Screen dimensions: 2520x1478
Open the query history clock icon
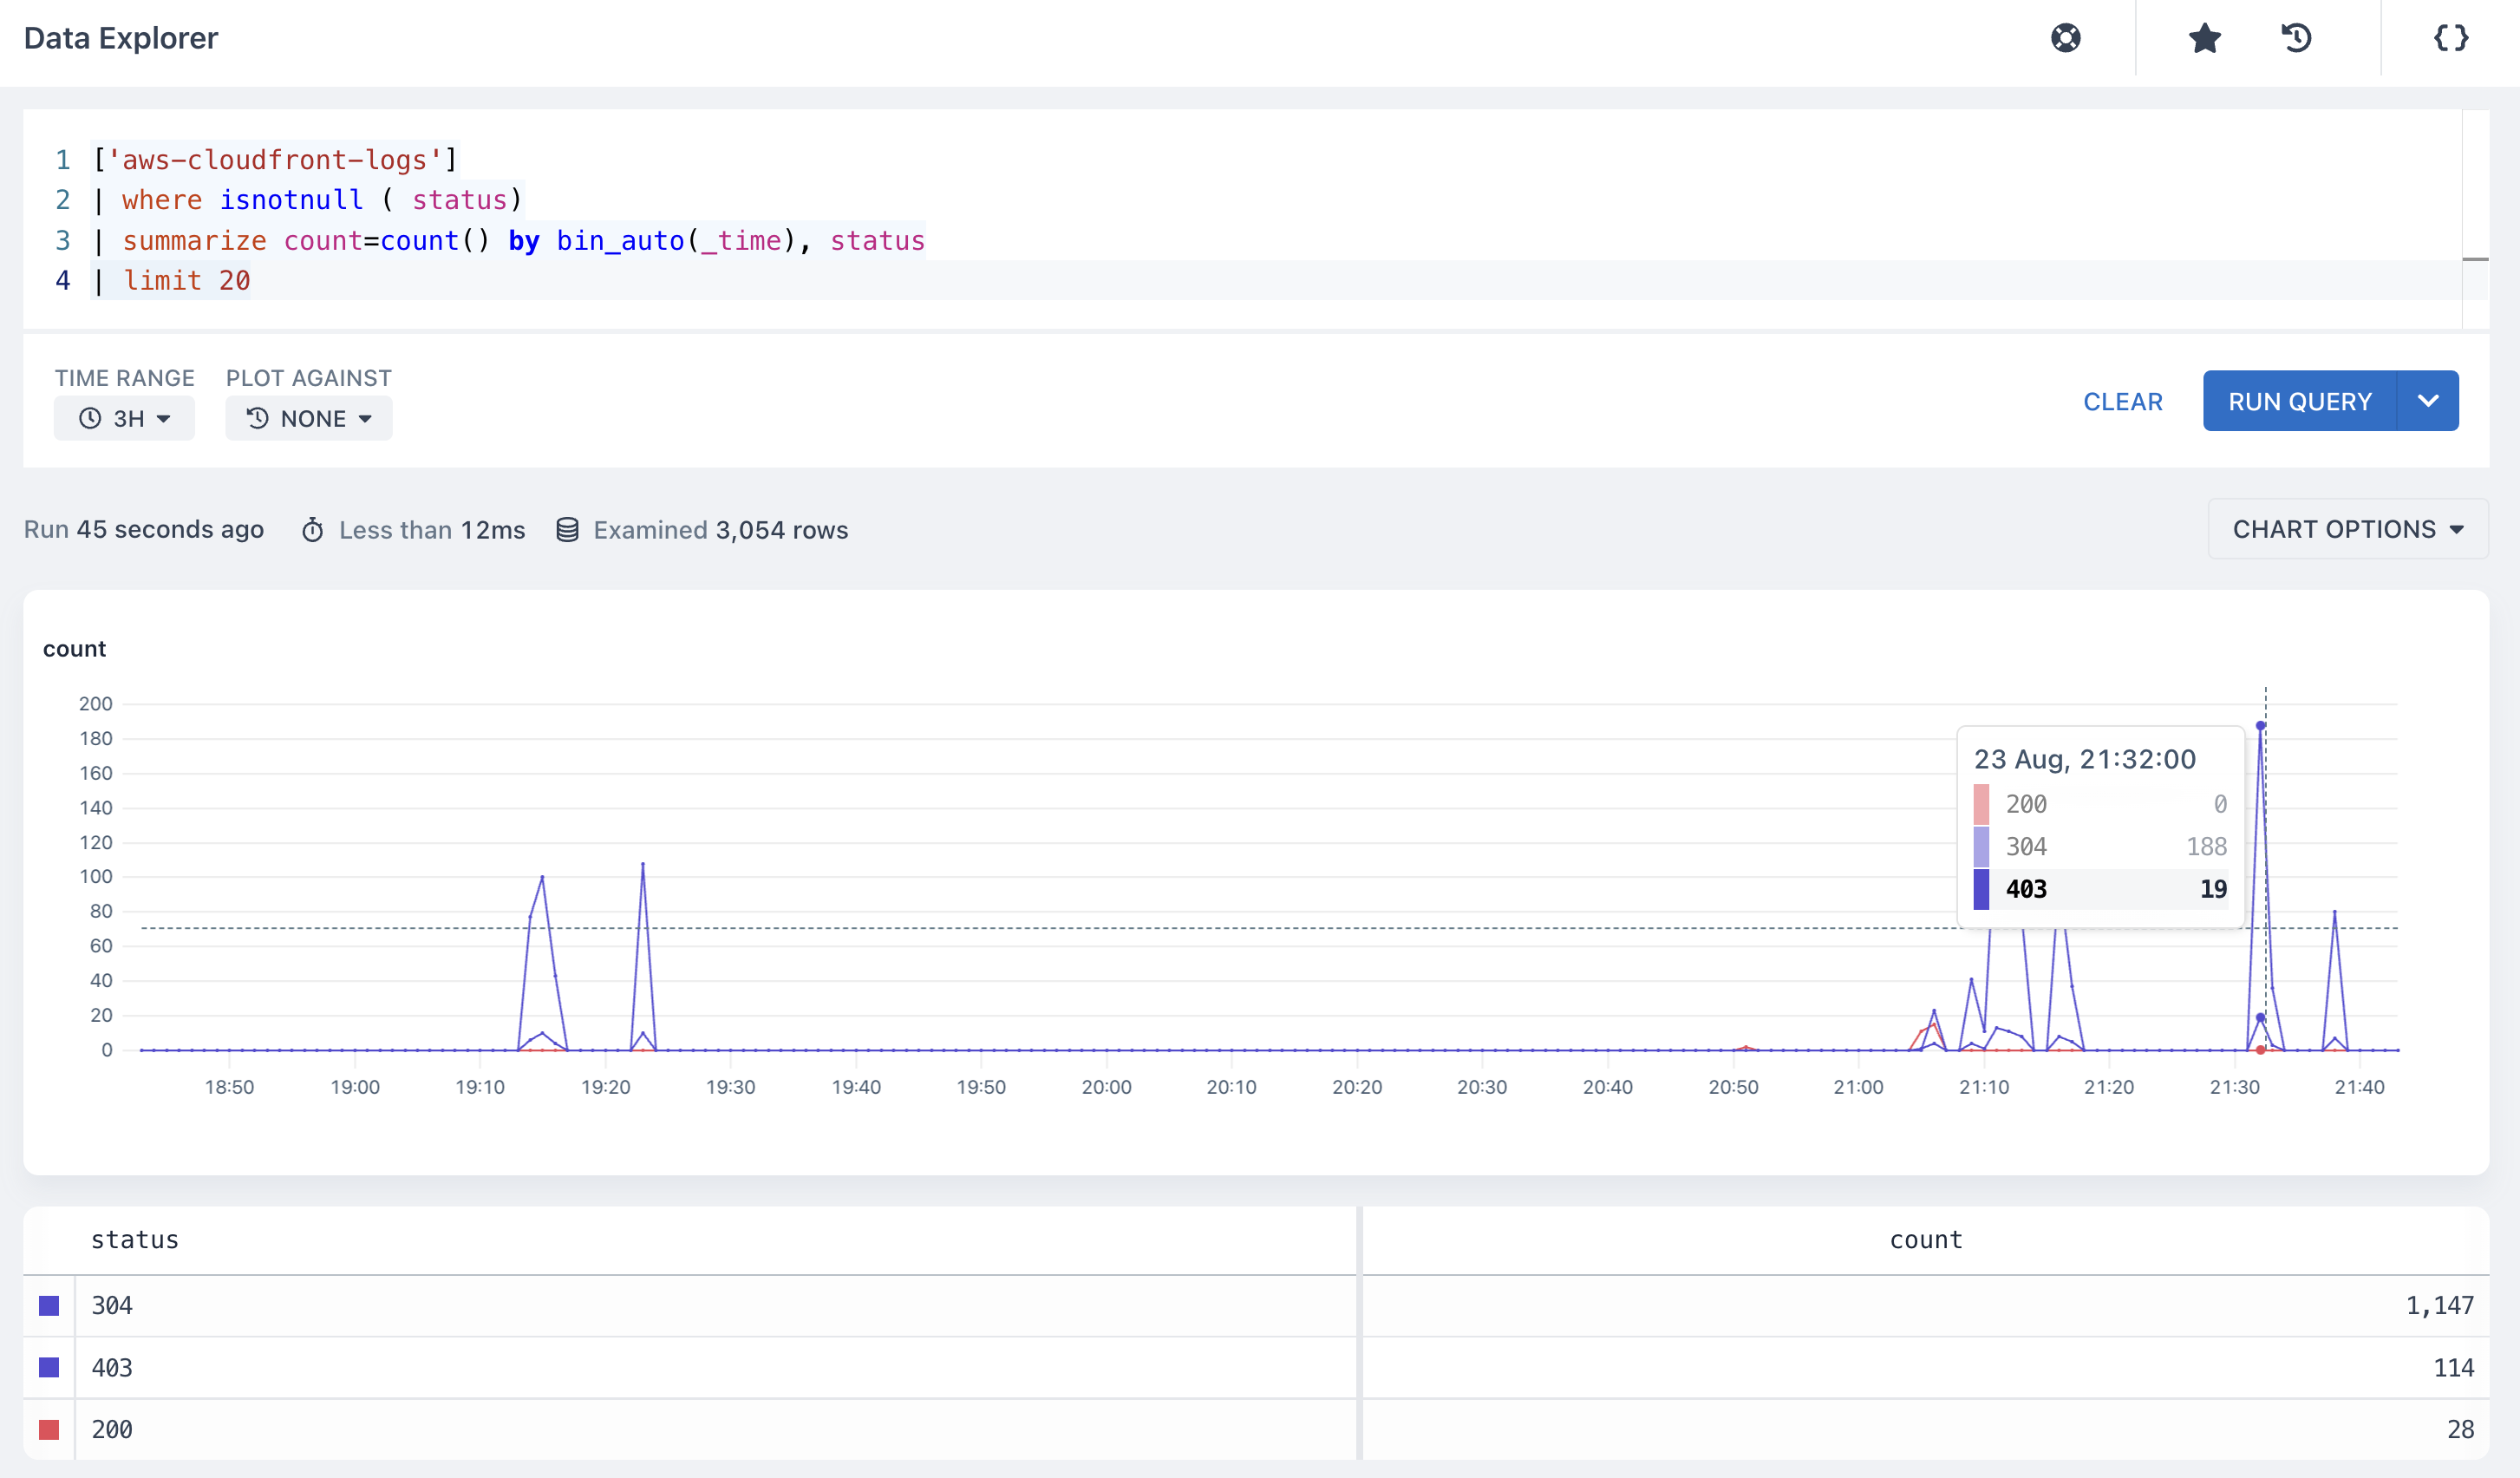click(x=2296, y=38)
